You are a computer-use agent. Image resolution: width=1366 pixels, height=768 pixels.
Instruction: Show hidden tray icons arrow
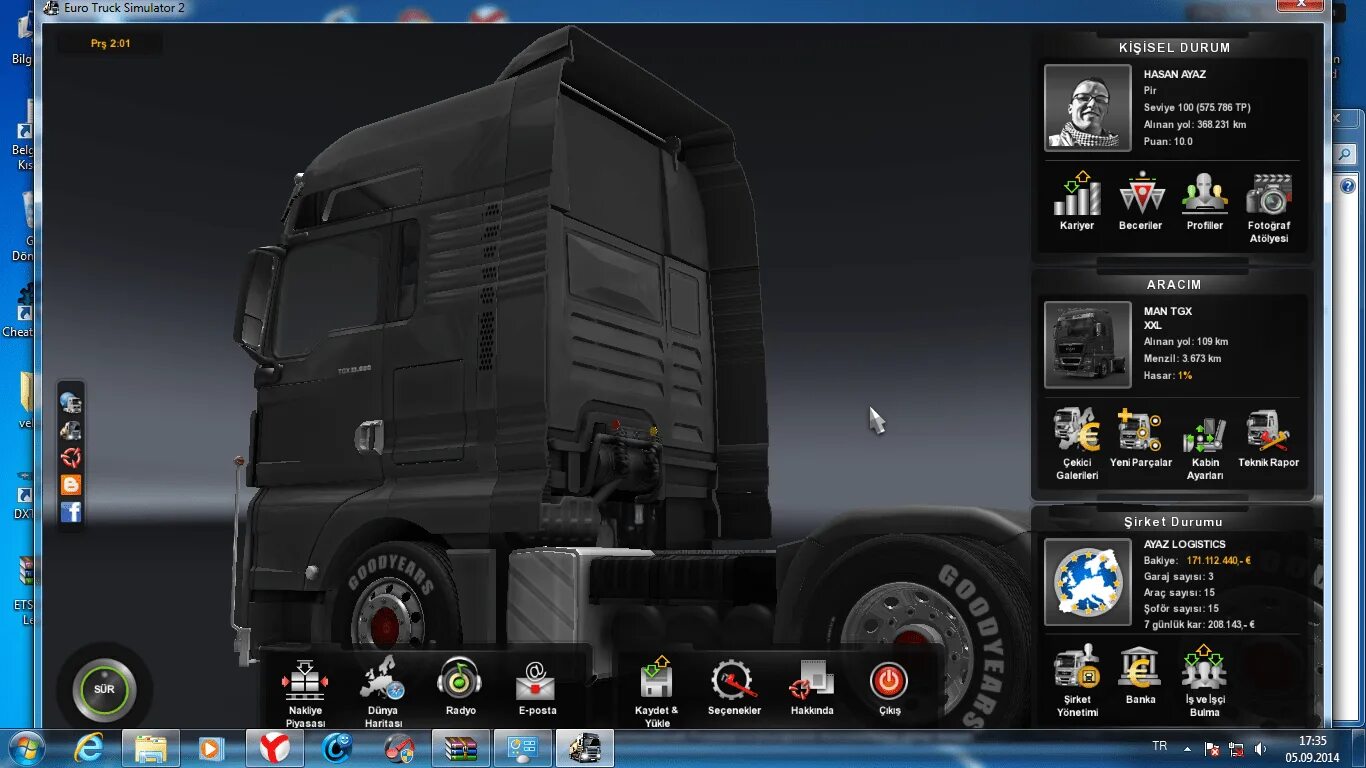[x=1187, y=748]
